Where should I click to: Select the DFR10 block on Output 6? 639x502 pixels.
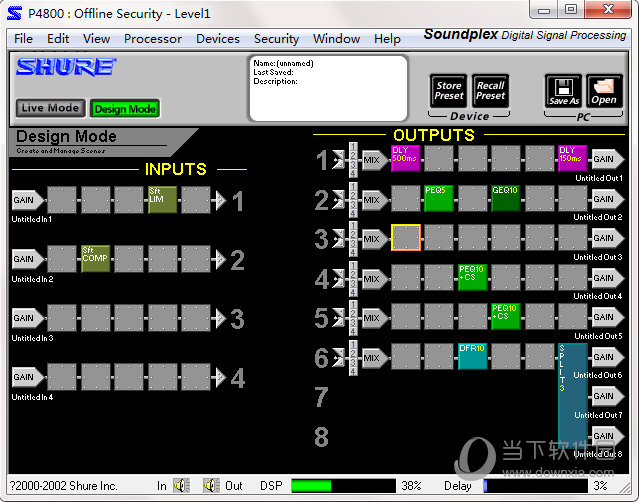click(472, 356)
